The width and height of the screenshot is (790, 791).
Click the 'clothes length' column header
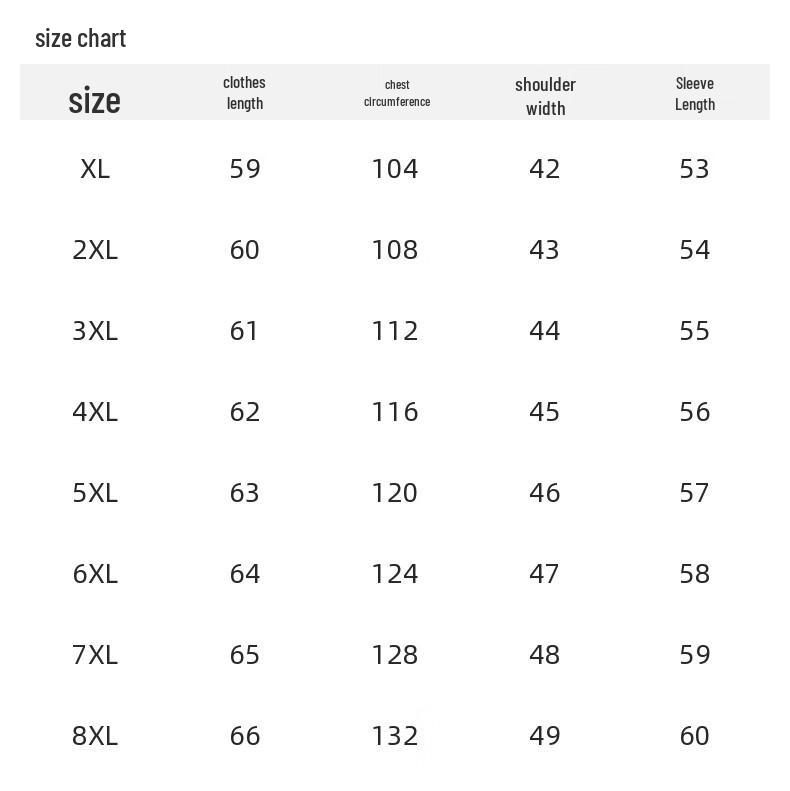point(244,93)
